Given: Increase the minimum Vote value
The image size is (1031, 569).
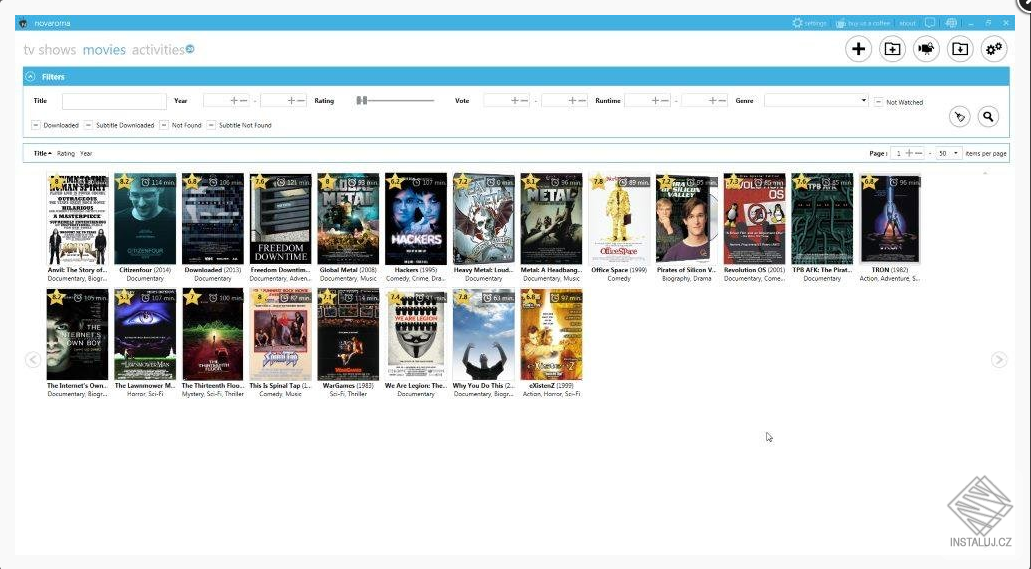Looking at the screenshot, I should coord(515,101).
